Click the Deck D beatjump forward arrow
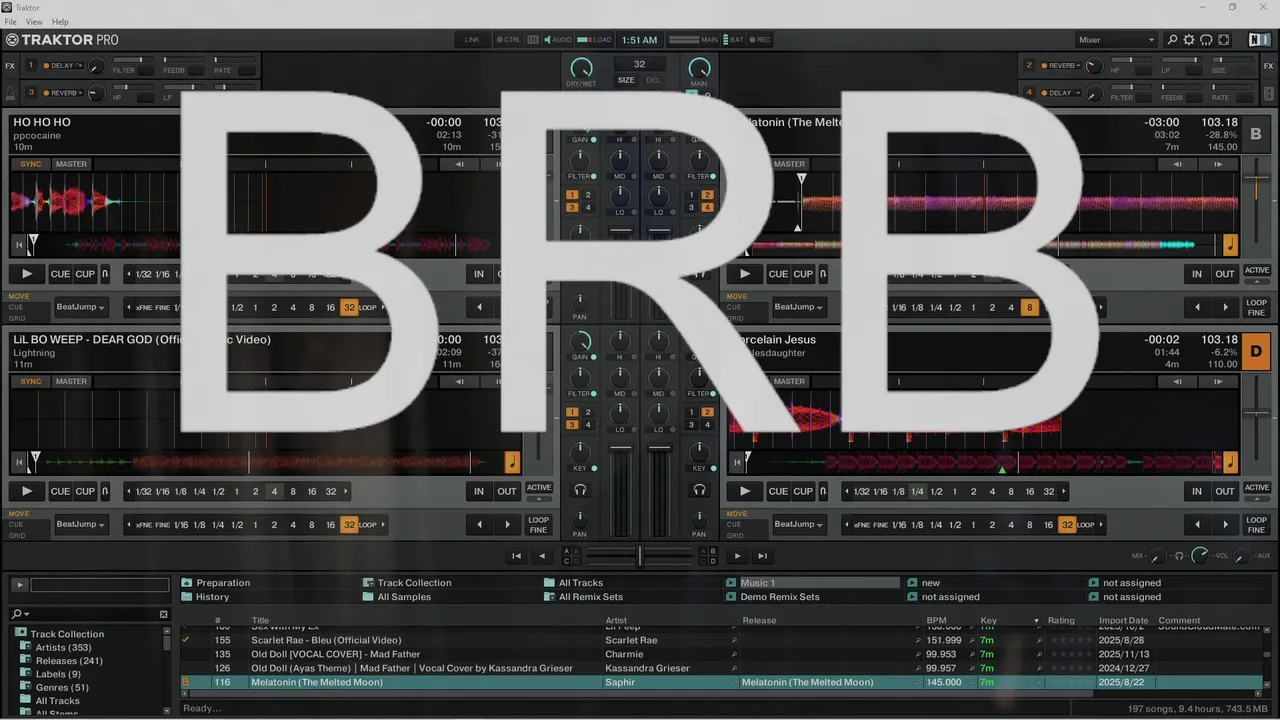 tap(1225, 524)
